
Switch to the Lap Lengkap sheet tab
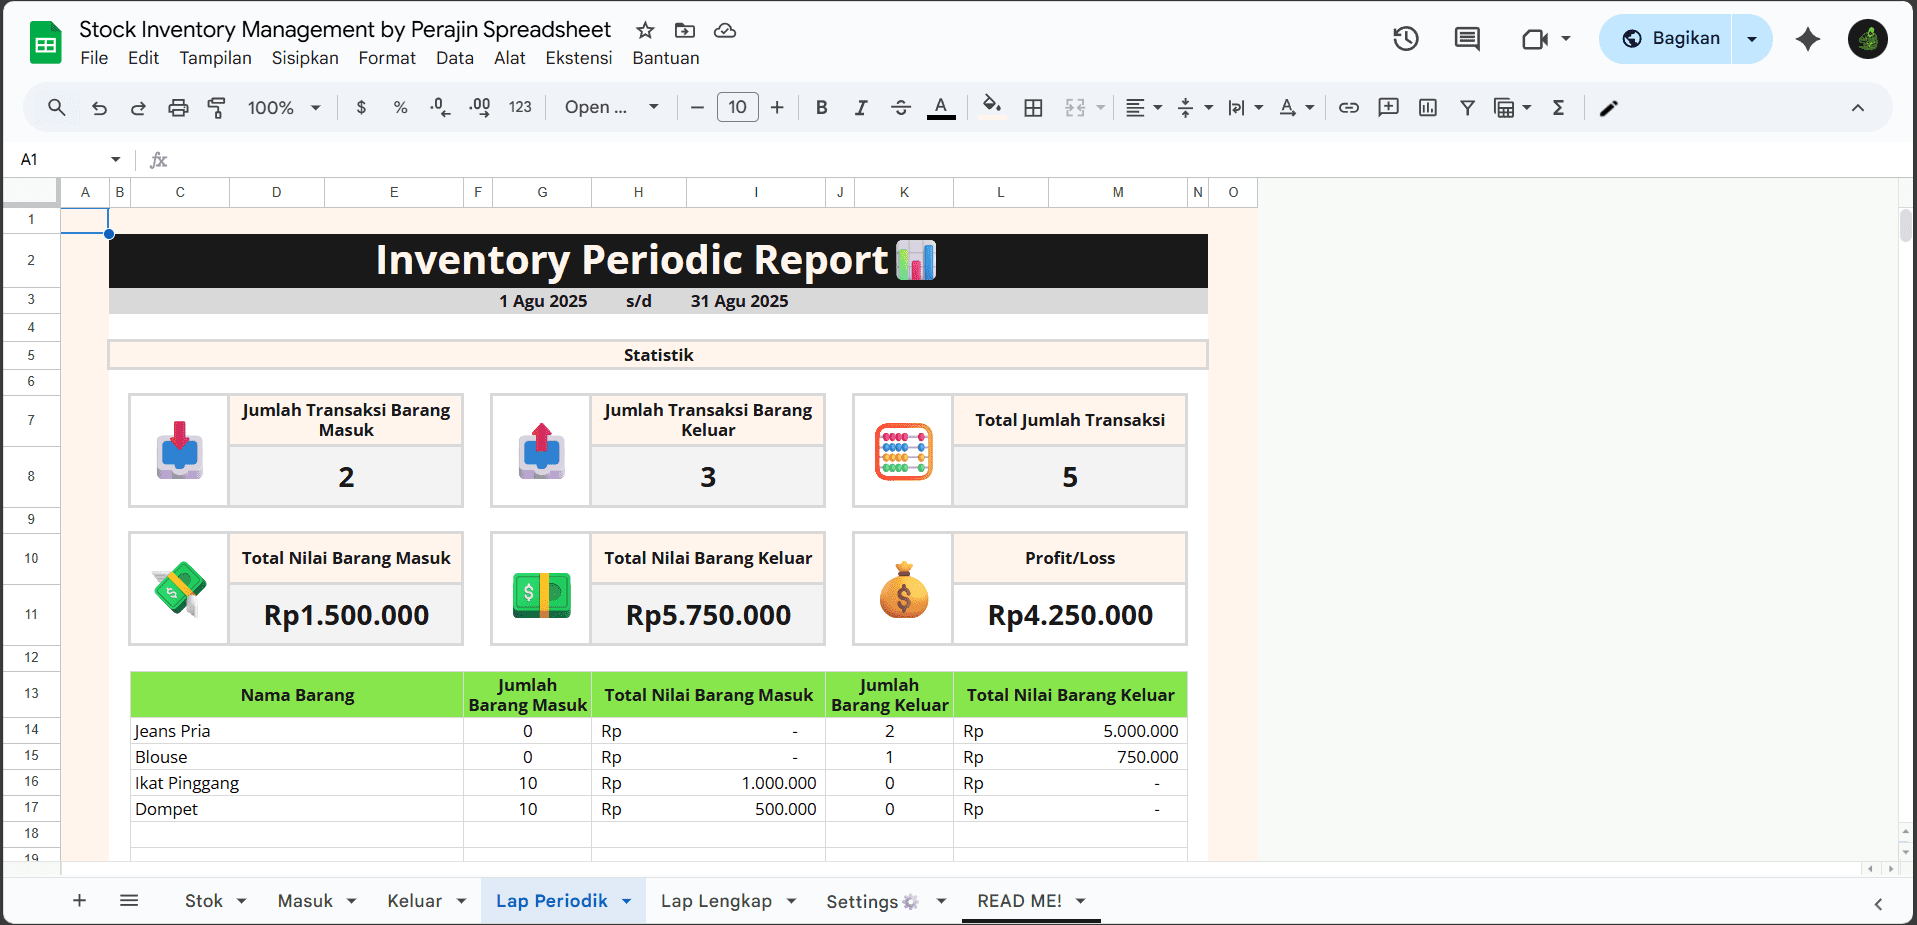(716, 901)
